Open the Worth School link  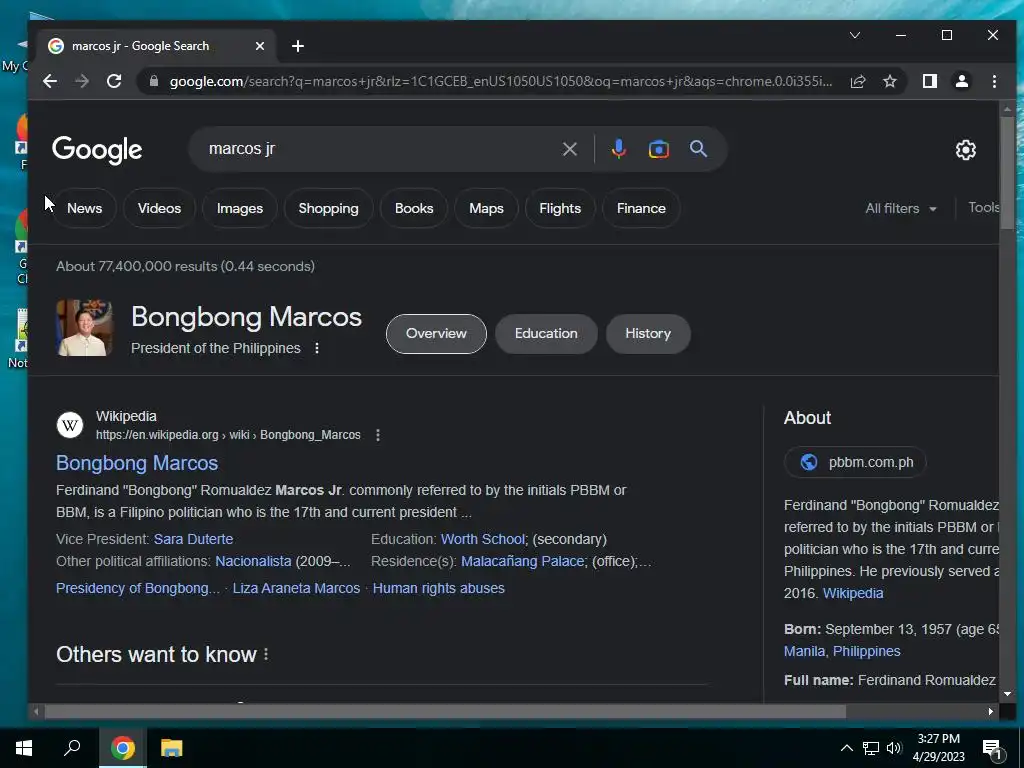coord(483,539)
